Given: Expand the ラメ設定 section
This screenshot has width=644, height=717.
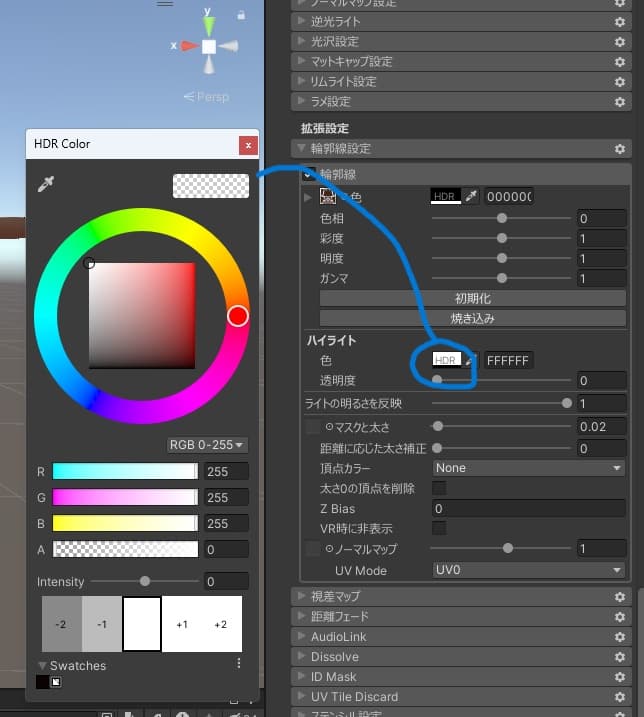Looking at the screenshot, I should 301,101.
